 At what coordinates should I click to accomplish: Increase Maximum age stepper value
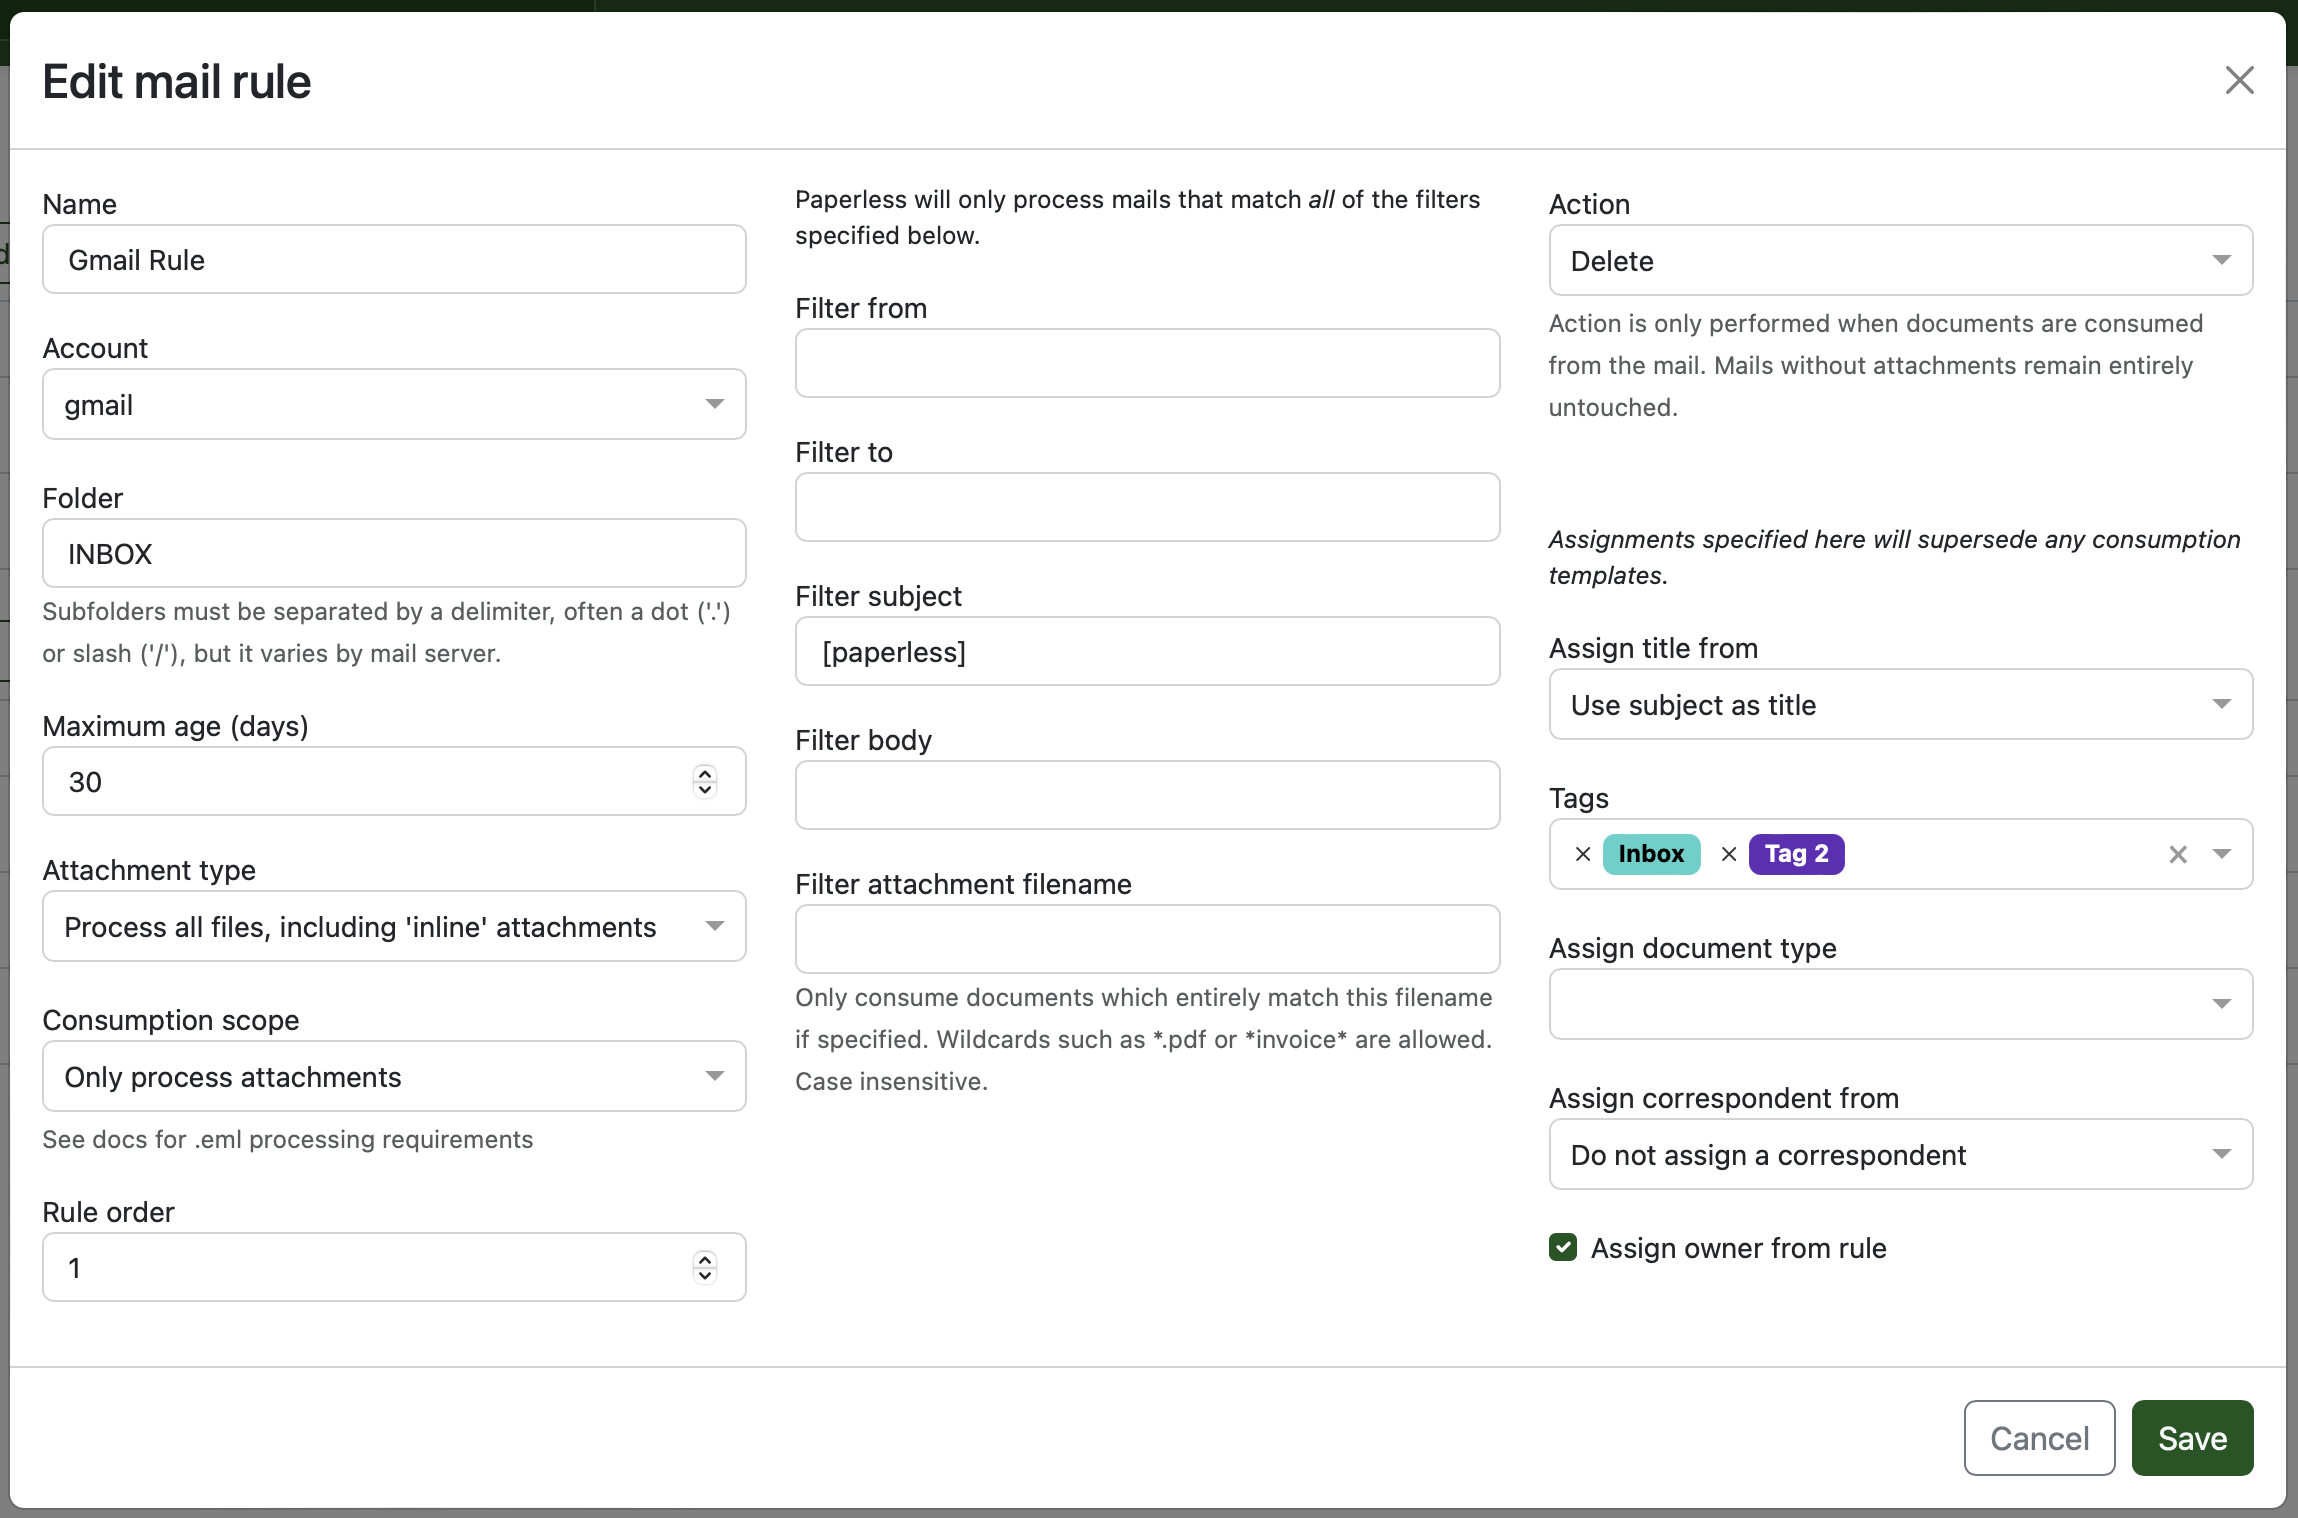[705, 773]
